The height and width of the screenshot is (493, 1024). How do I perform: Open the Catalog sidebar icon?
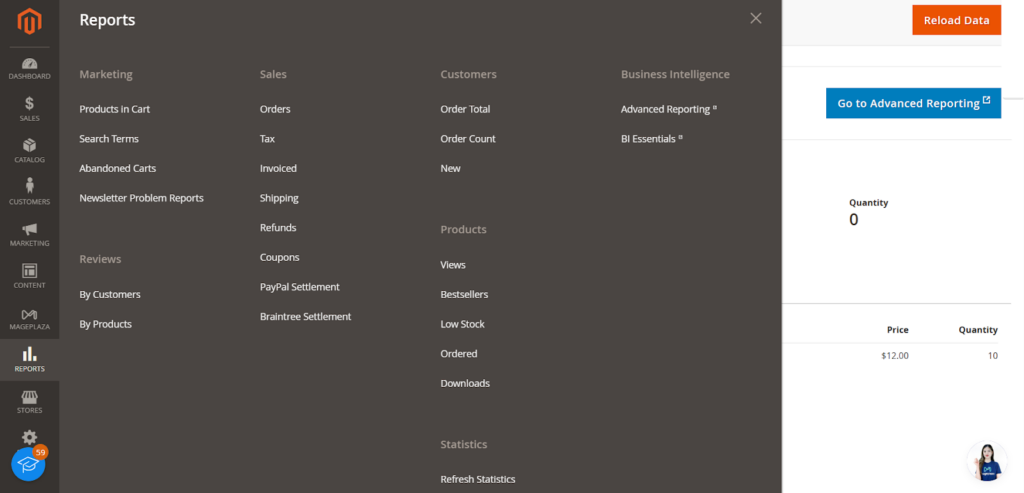click(x=29, y=151)
